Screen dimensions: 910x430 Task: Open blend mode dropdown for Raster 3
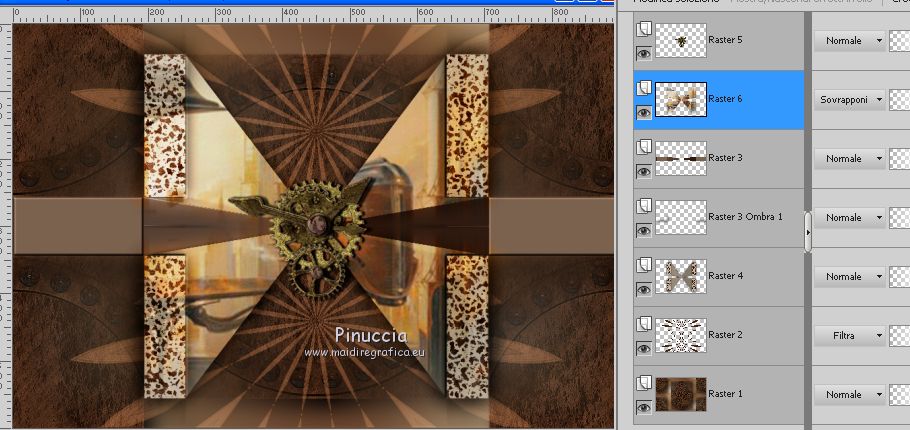[850, 158]
